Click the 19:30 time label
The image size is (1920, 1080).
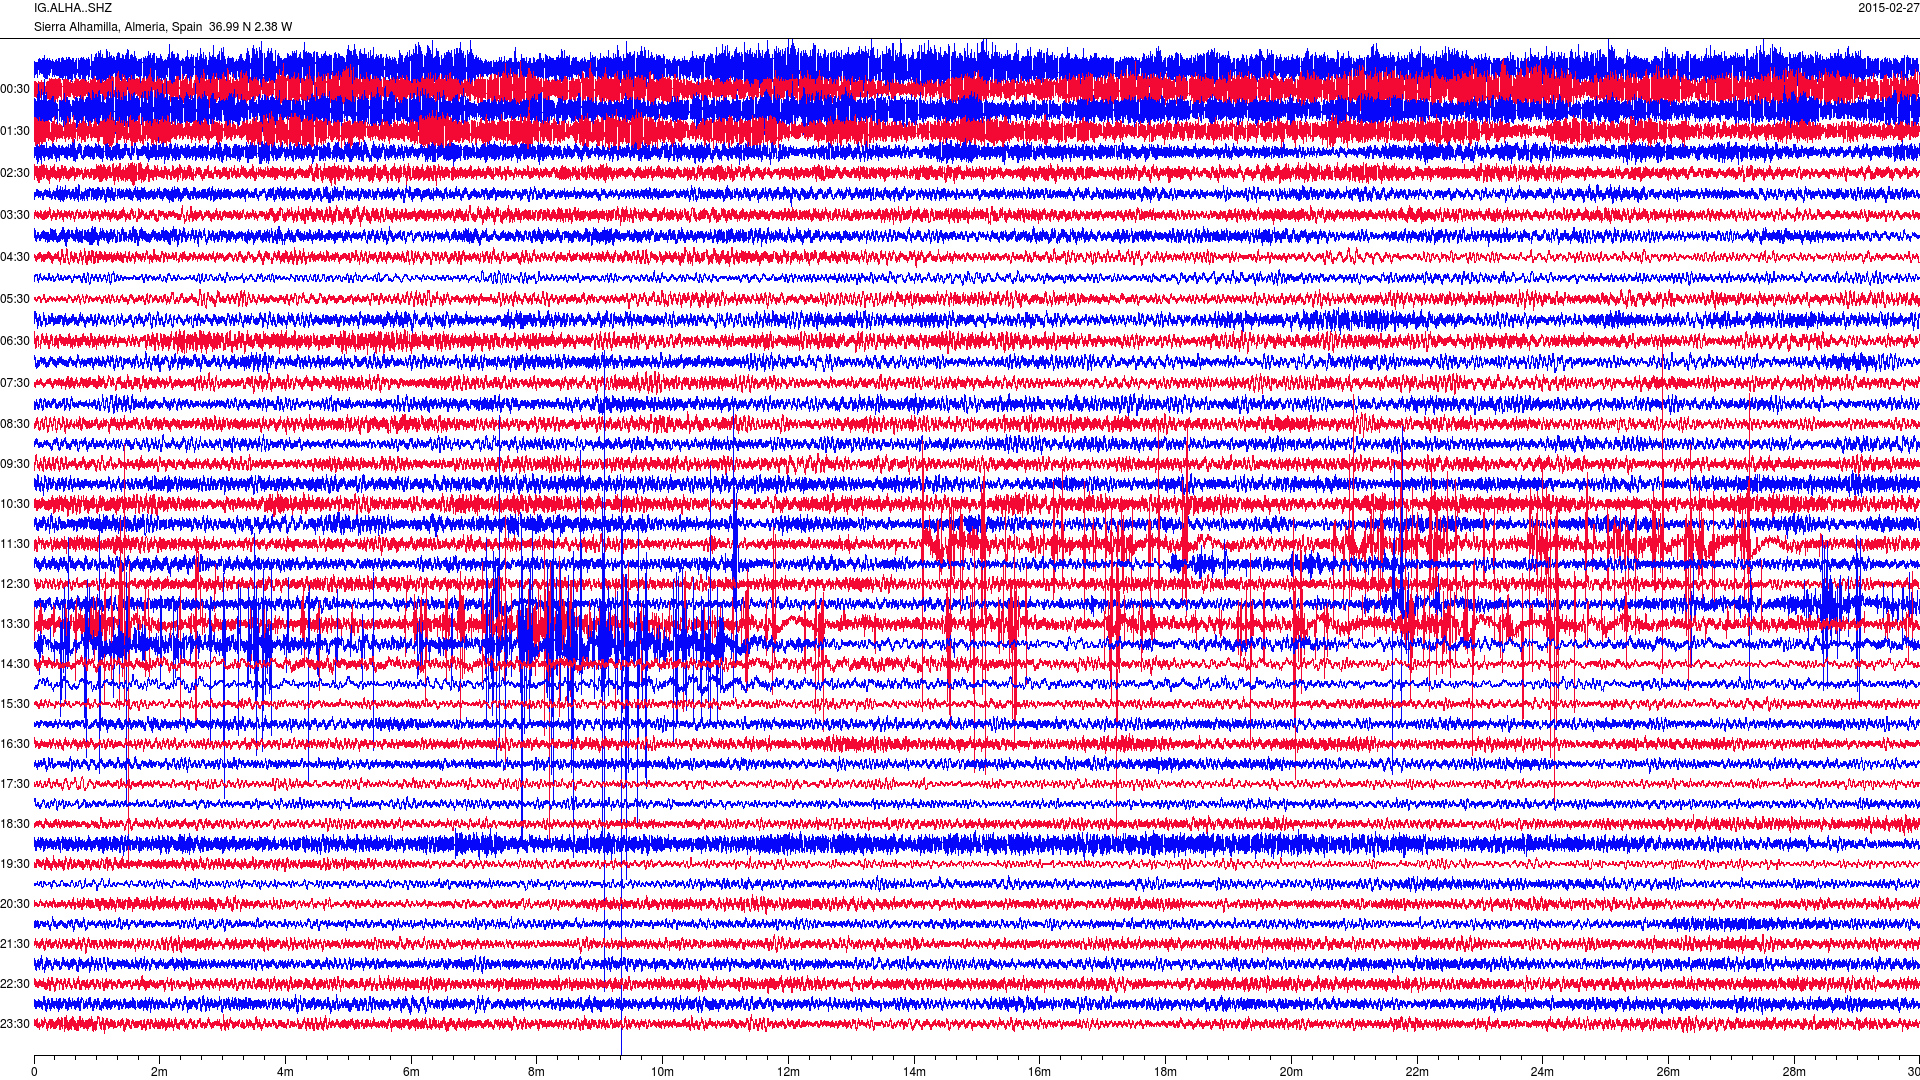pos(15,864)
